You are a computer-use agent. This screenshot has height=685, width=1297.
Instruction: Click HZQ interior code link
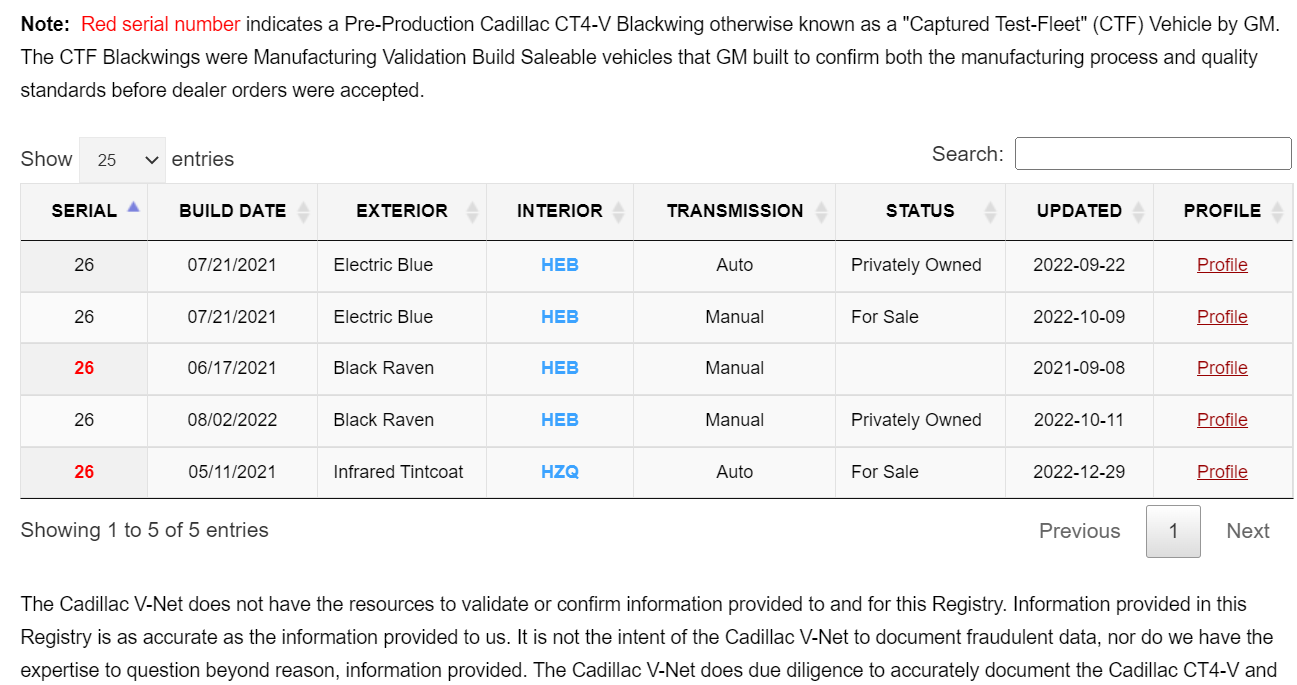[560, 472]
